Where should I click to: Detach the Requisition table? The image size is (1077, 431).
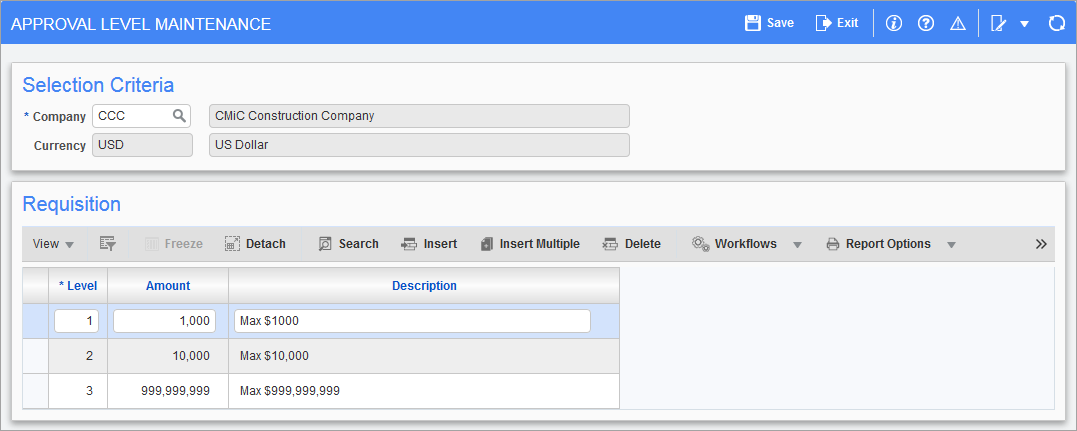point(255,244)
